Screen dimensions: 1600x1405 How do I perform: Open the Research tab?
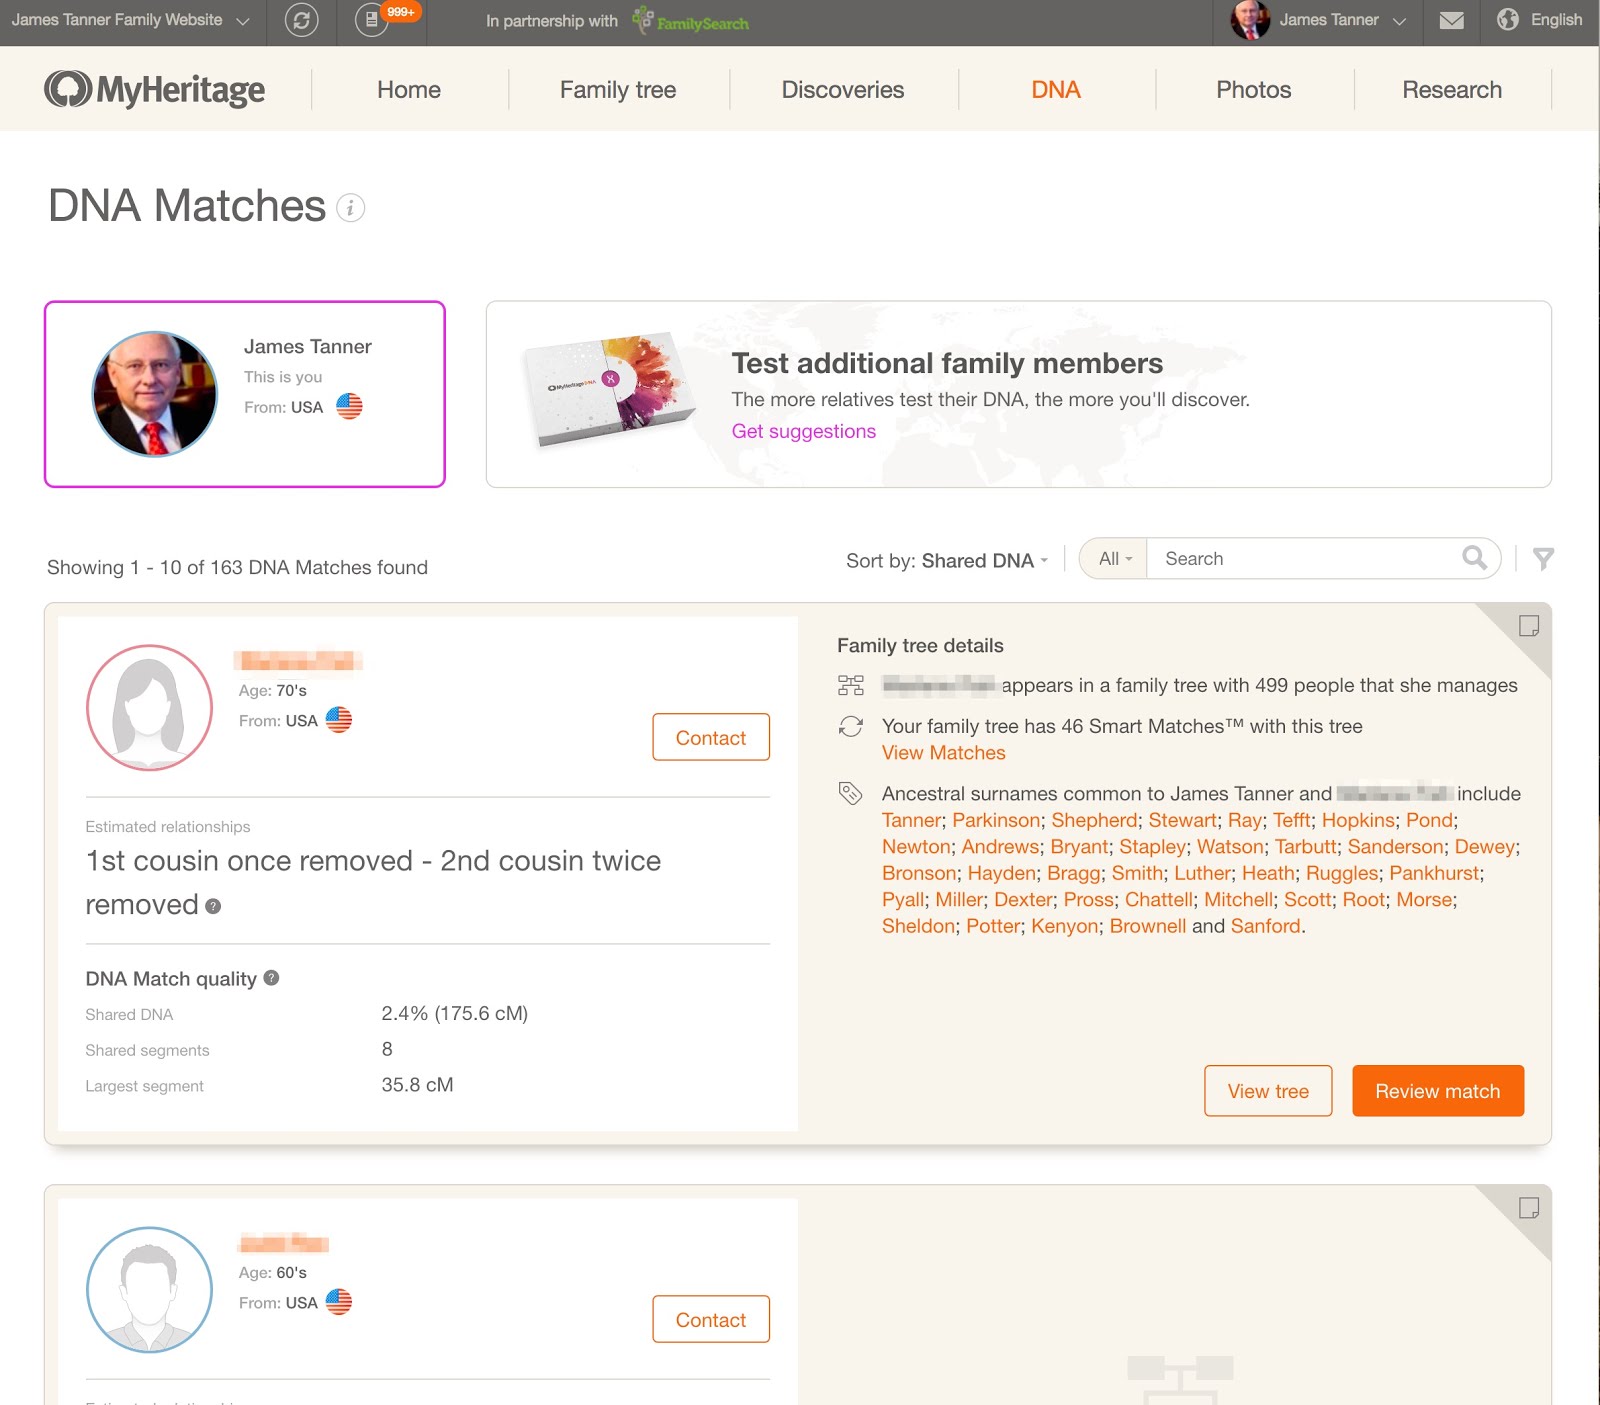pos(1452,90)
